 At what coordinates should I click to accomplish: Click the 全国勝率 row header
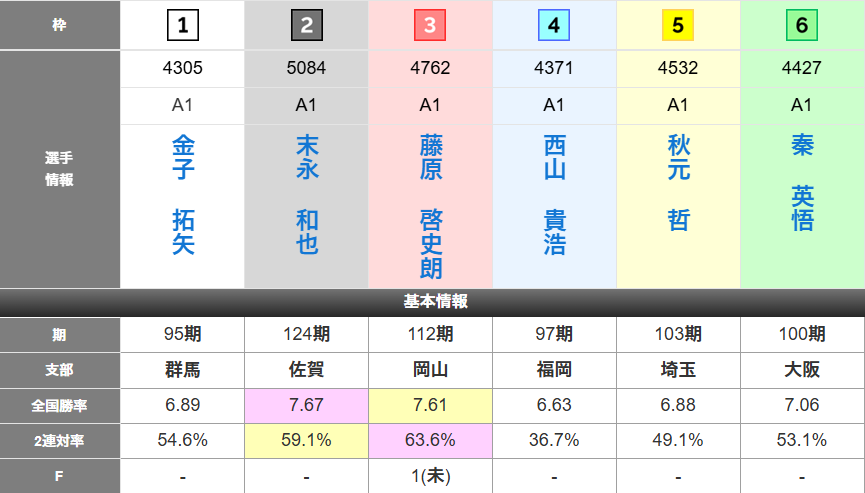point(60,405)
